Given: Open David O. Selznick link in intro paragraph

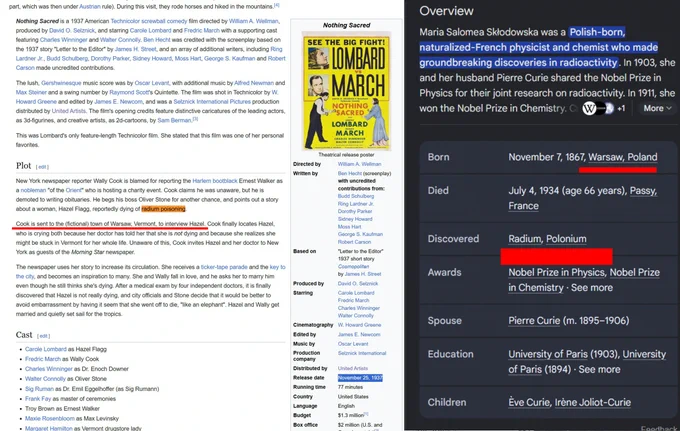Looking at the screenshot, I should click(x=72, y=30).
